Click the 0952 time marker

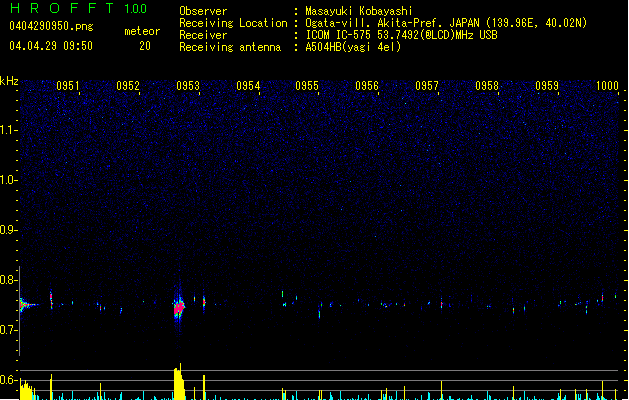point(128,85)
